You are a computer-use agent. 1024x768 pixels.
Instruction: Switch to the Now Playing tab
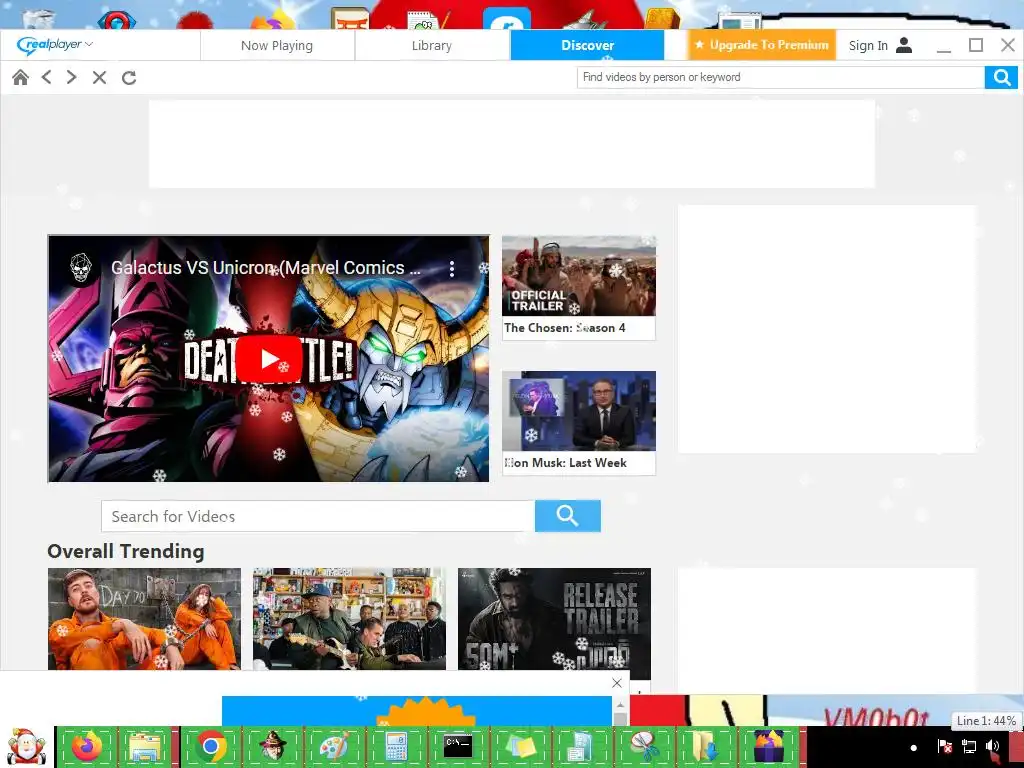point(277,45)
